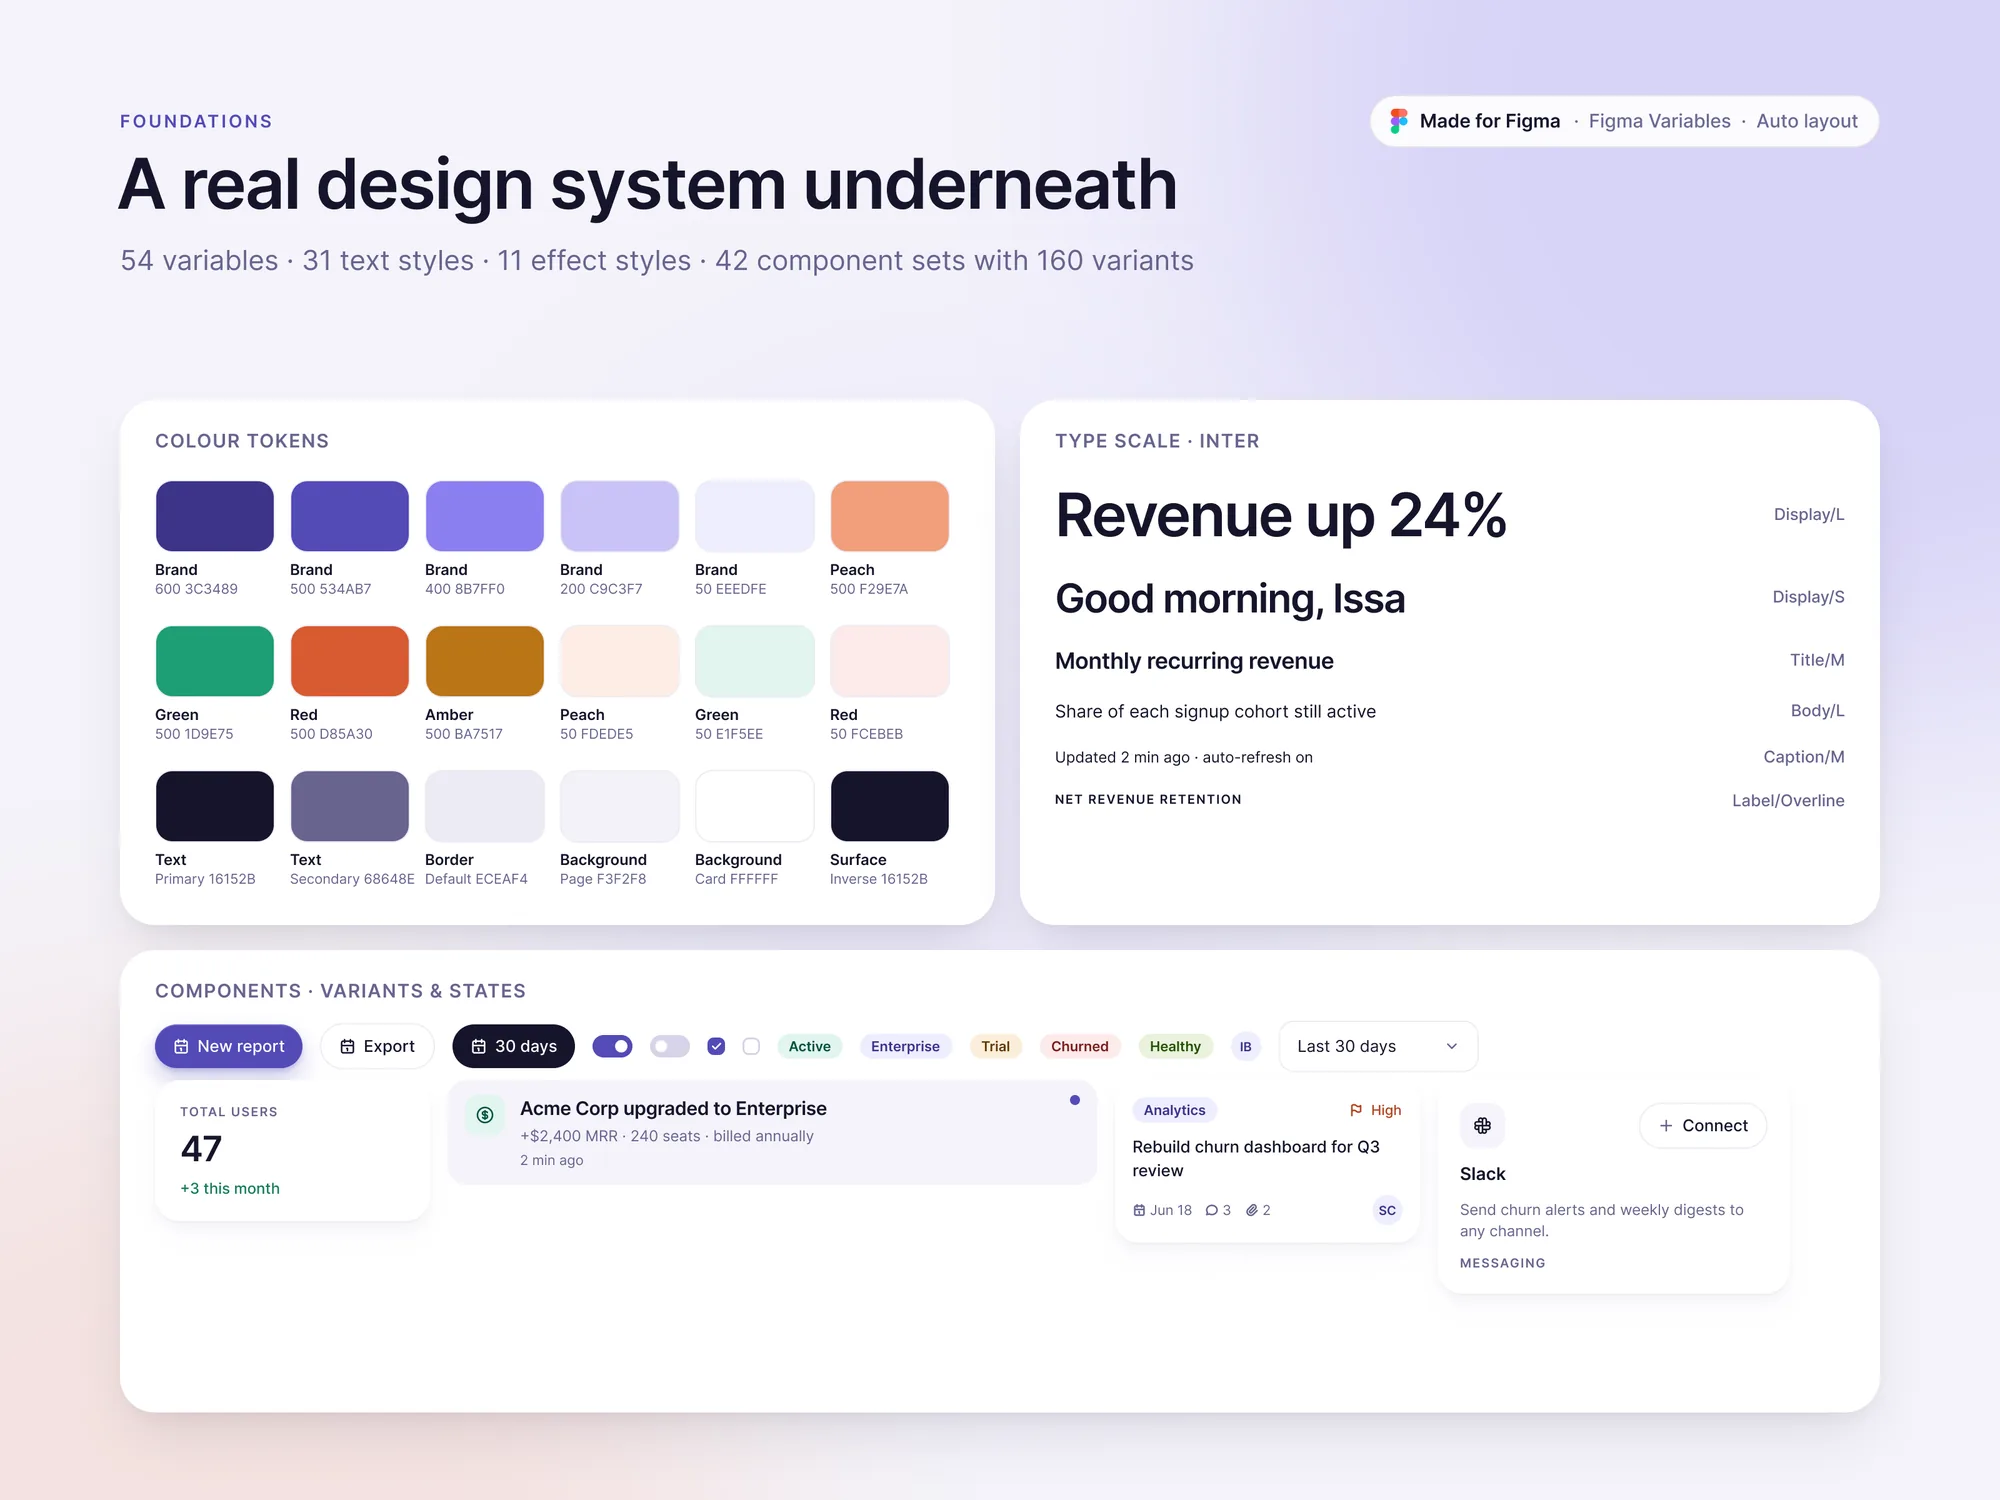Turn on the disabled grey toggle switch
The height and width of the screenshot is (1500, 2000).
click(670, 1046)
